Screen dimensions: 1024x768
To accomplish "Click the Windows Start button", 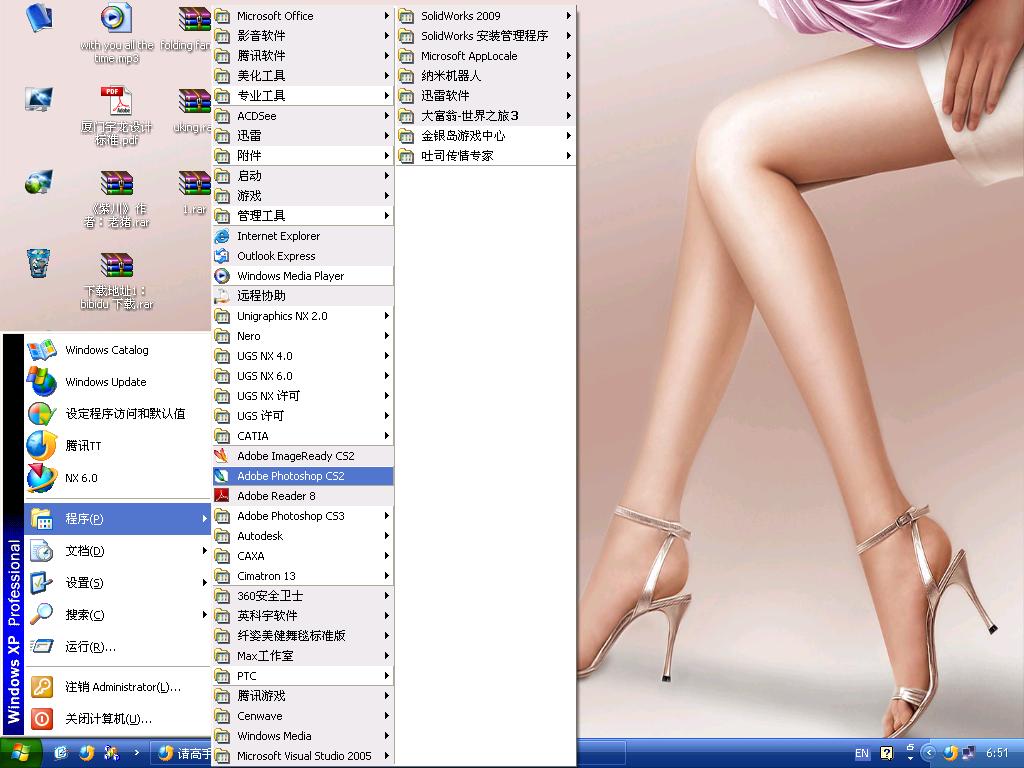I will 21,754.
